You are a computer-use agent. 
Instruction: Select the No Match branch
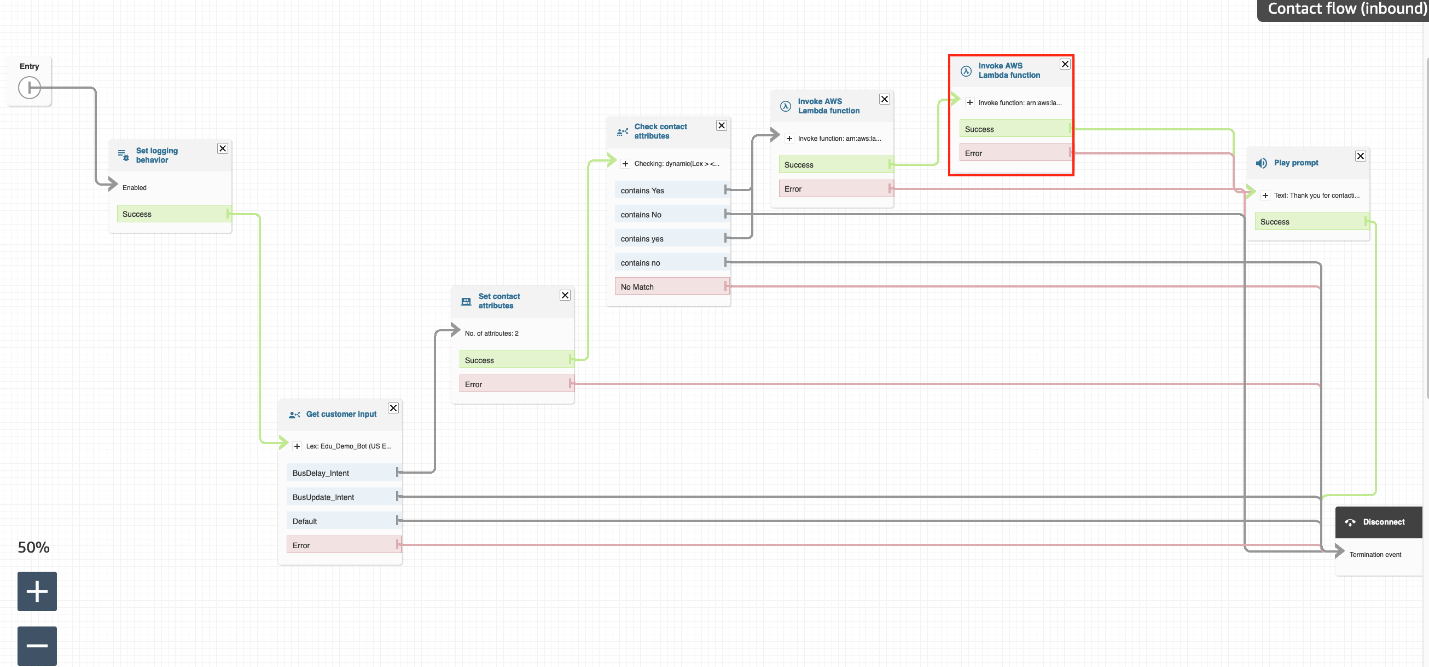pos(670,287)
